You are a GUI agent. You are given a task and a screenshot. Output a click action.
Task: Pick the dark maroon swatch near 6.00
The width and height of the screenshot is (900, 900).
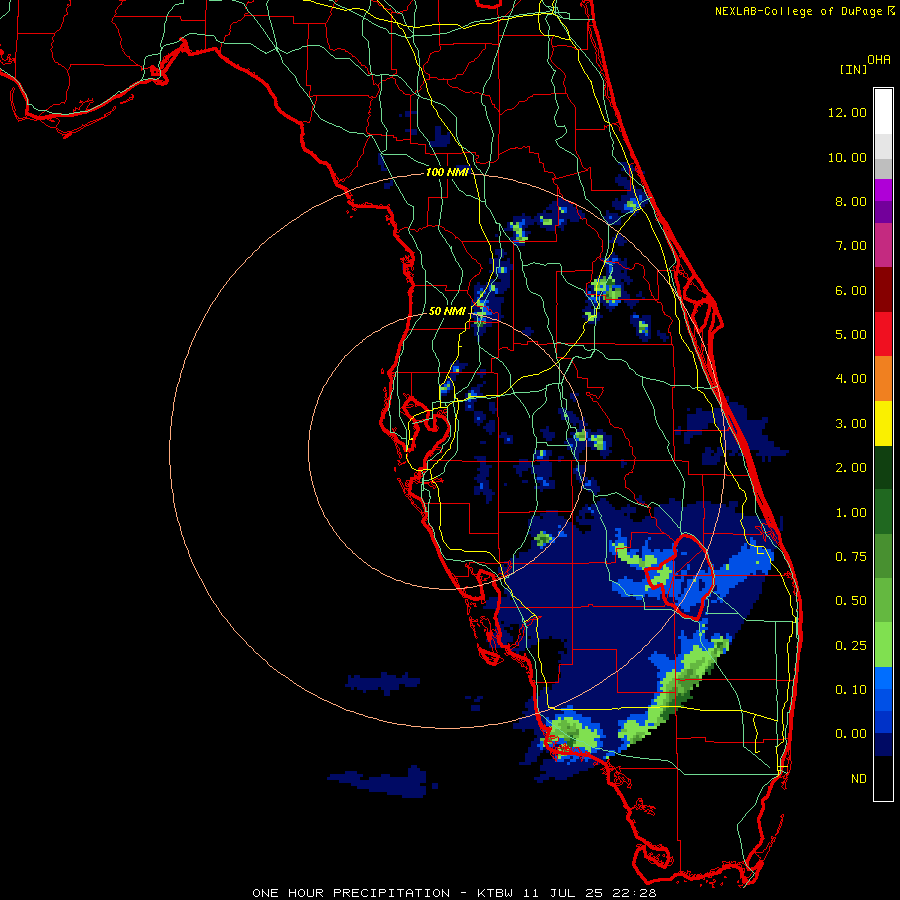point(883,290)
